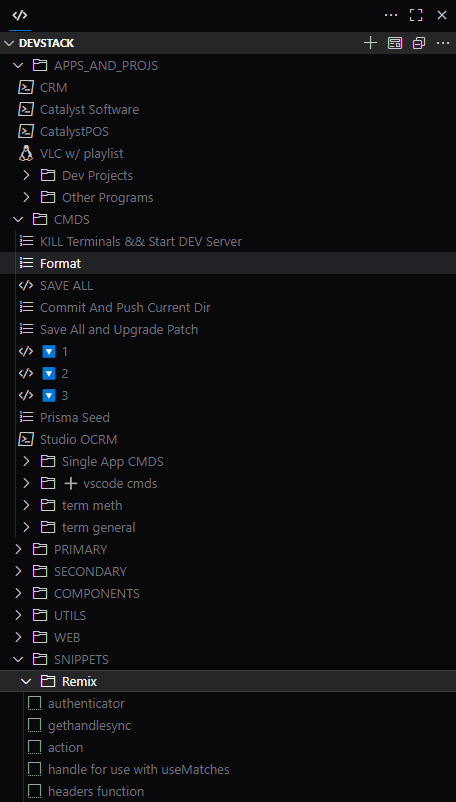Expand the PRIMARY folder
Viewport: 456px width, 802px height.
[x=18, y=549]
